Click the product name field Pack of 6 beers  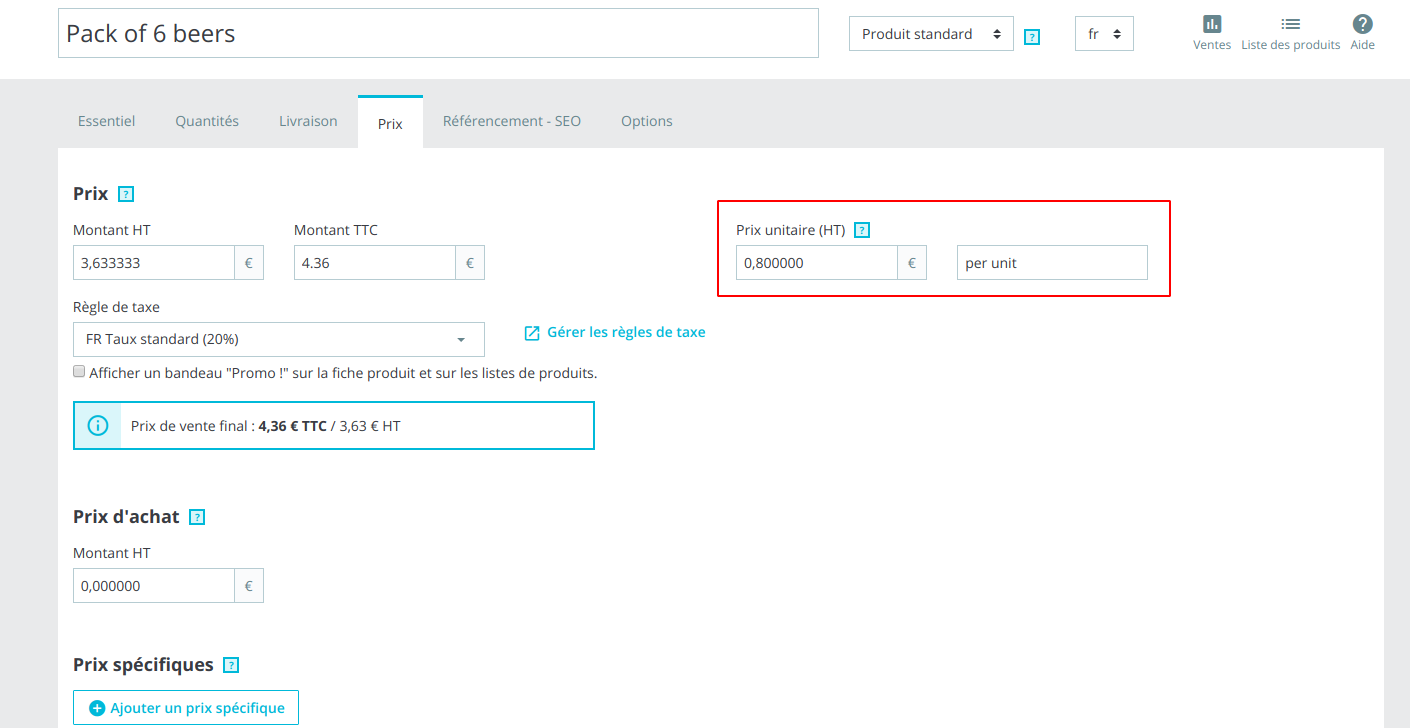(x=438, y=33)
